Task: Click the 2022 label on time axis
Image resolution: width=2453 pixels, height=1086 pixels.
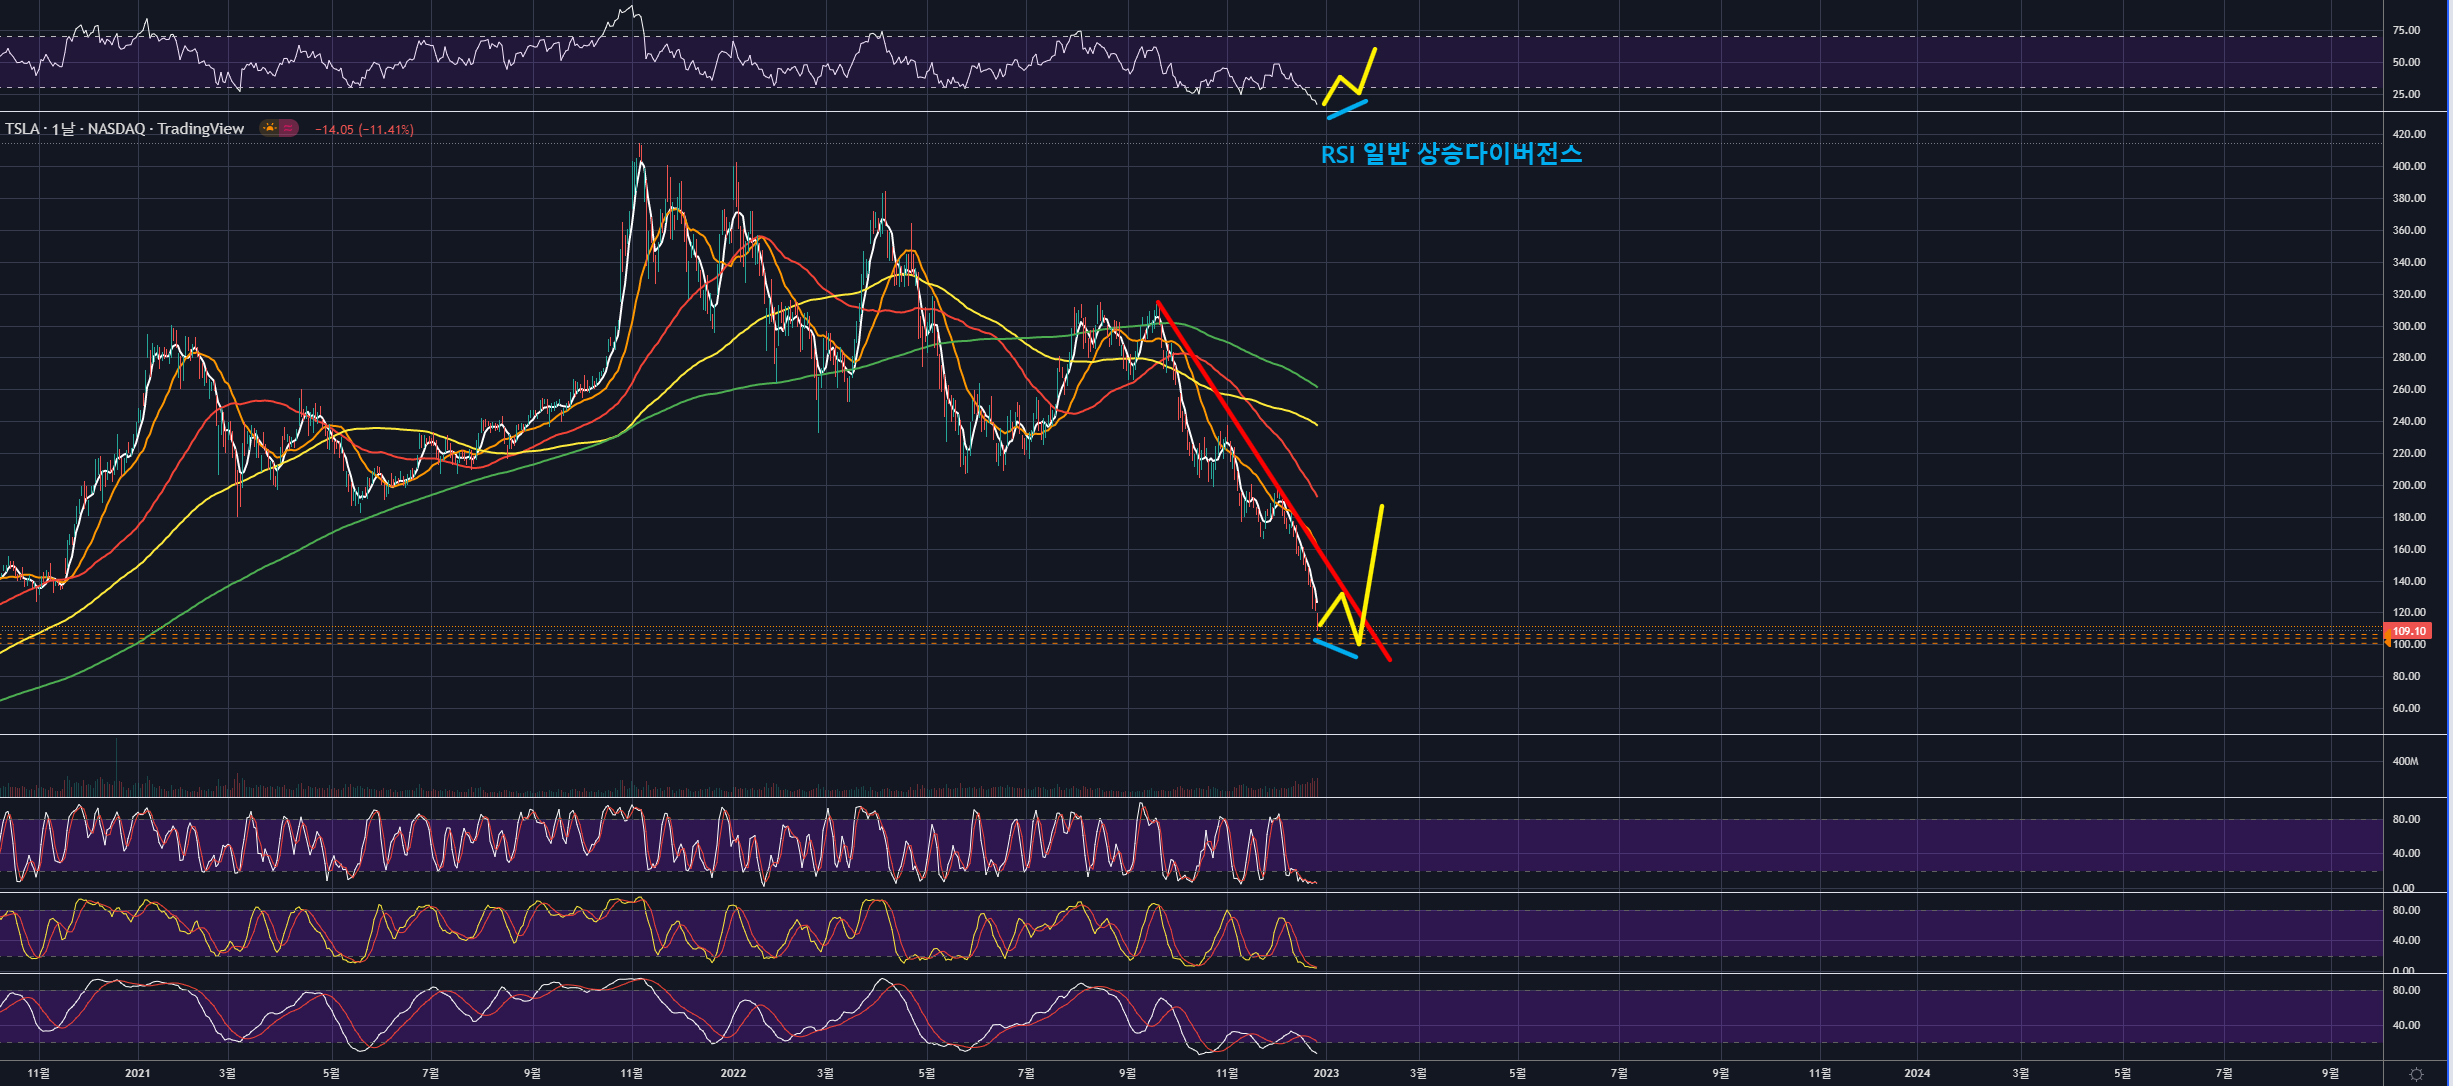Action: (733, 1073)
